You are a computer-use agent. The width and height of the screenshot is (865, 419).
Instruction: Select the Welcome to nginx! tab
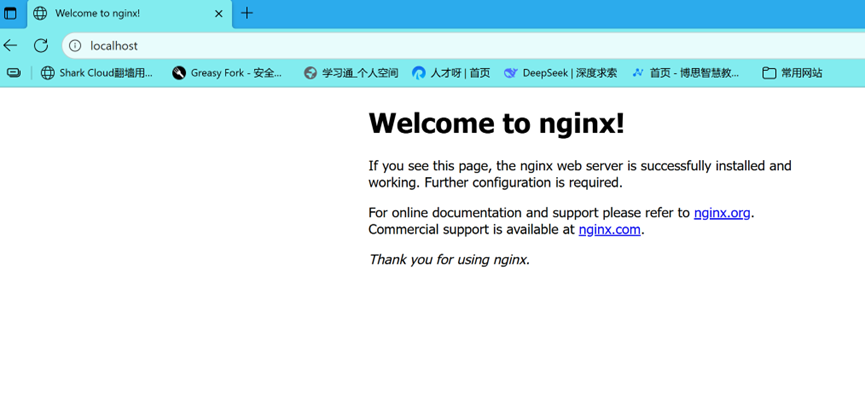tap(130, 13)
